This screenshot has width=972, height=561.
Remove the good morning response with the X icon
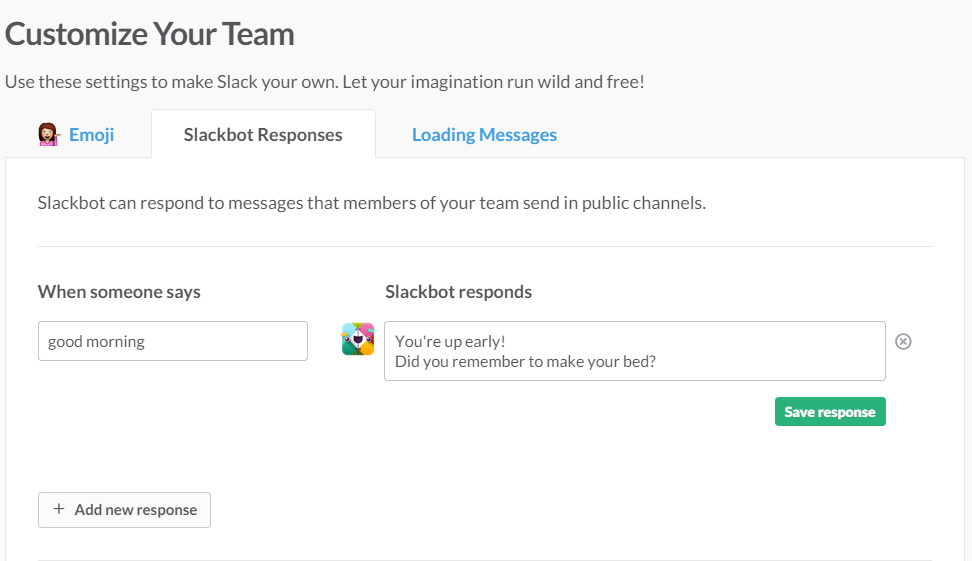click(903, 342)
